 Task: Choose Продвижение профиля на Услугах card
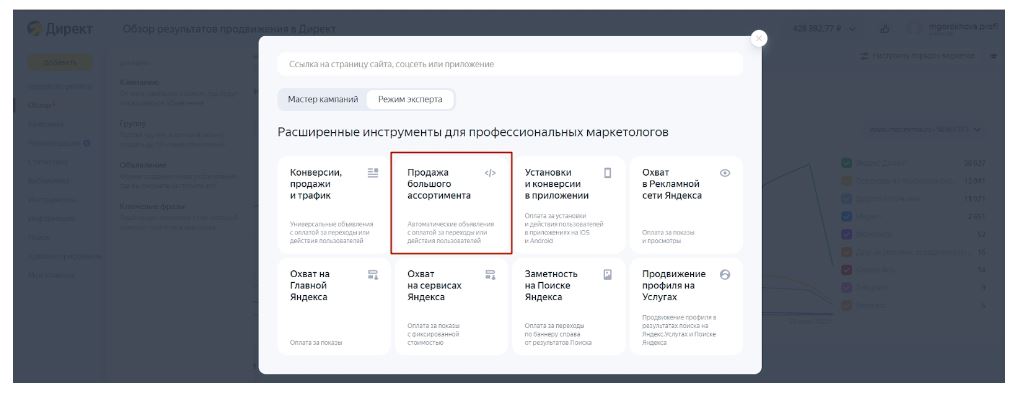point(686,306)
